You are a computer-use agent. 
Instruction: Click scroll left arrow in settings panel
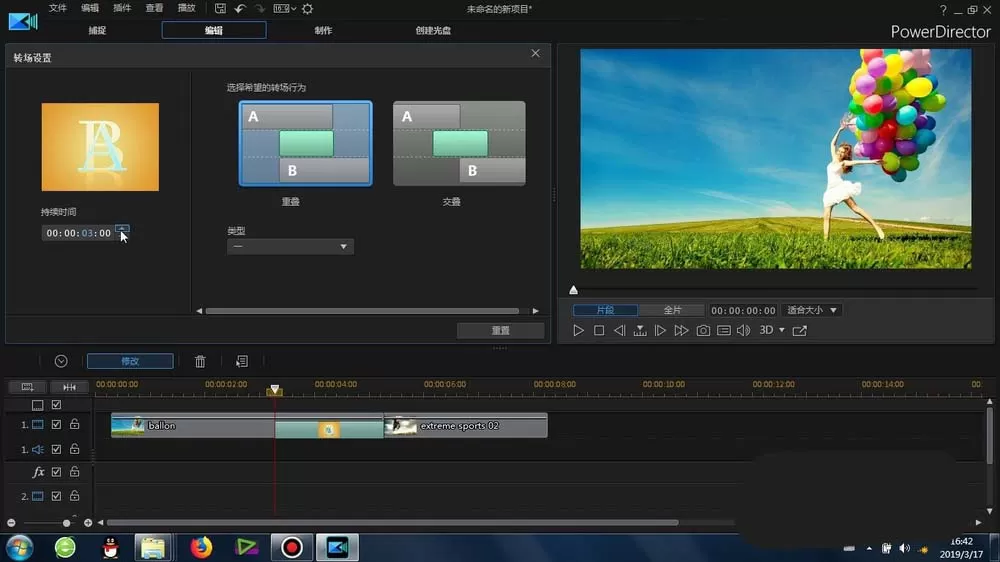[x=199, y=311]
